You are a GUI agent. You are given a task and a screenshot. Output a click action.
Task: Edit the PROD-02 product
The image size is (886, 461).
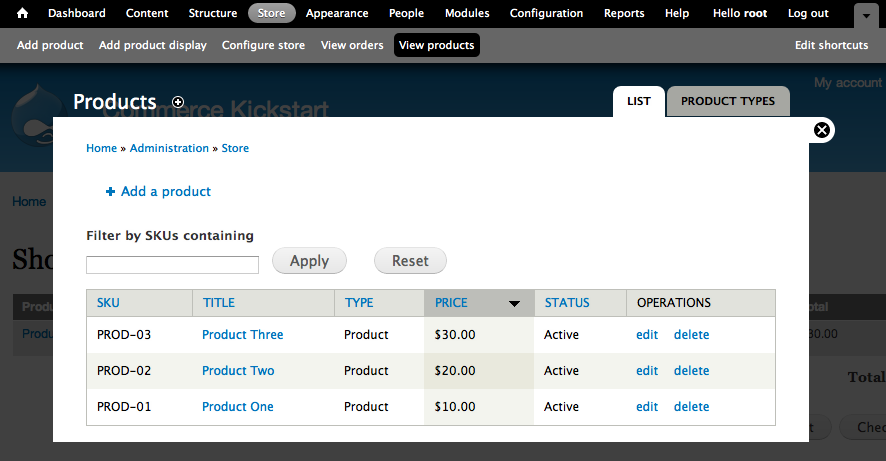pyautogui.click(x=647, y=371)
